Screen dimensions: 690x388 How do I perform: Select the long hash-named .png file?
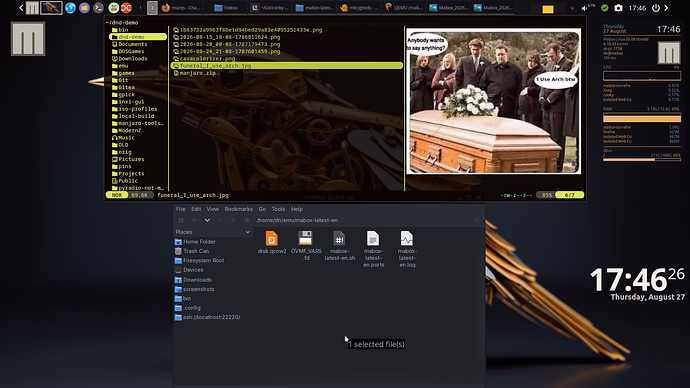(x=248, y=30)
